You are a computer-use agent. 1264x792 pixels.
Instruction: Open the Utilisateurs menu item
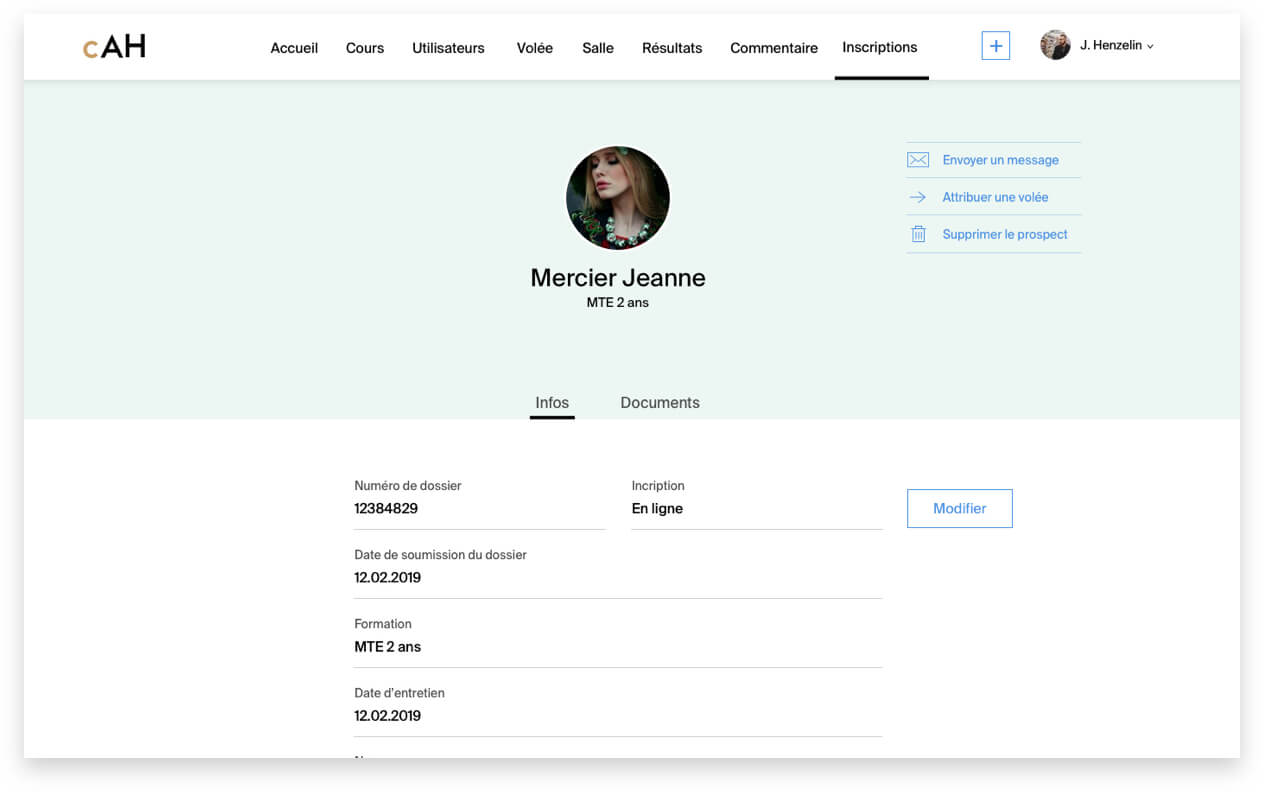pyautogui.click(x=448, y=48)
